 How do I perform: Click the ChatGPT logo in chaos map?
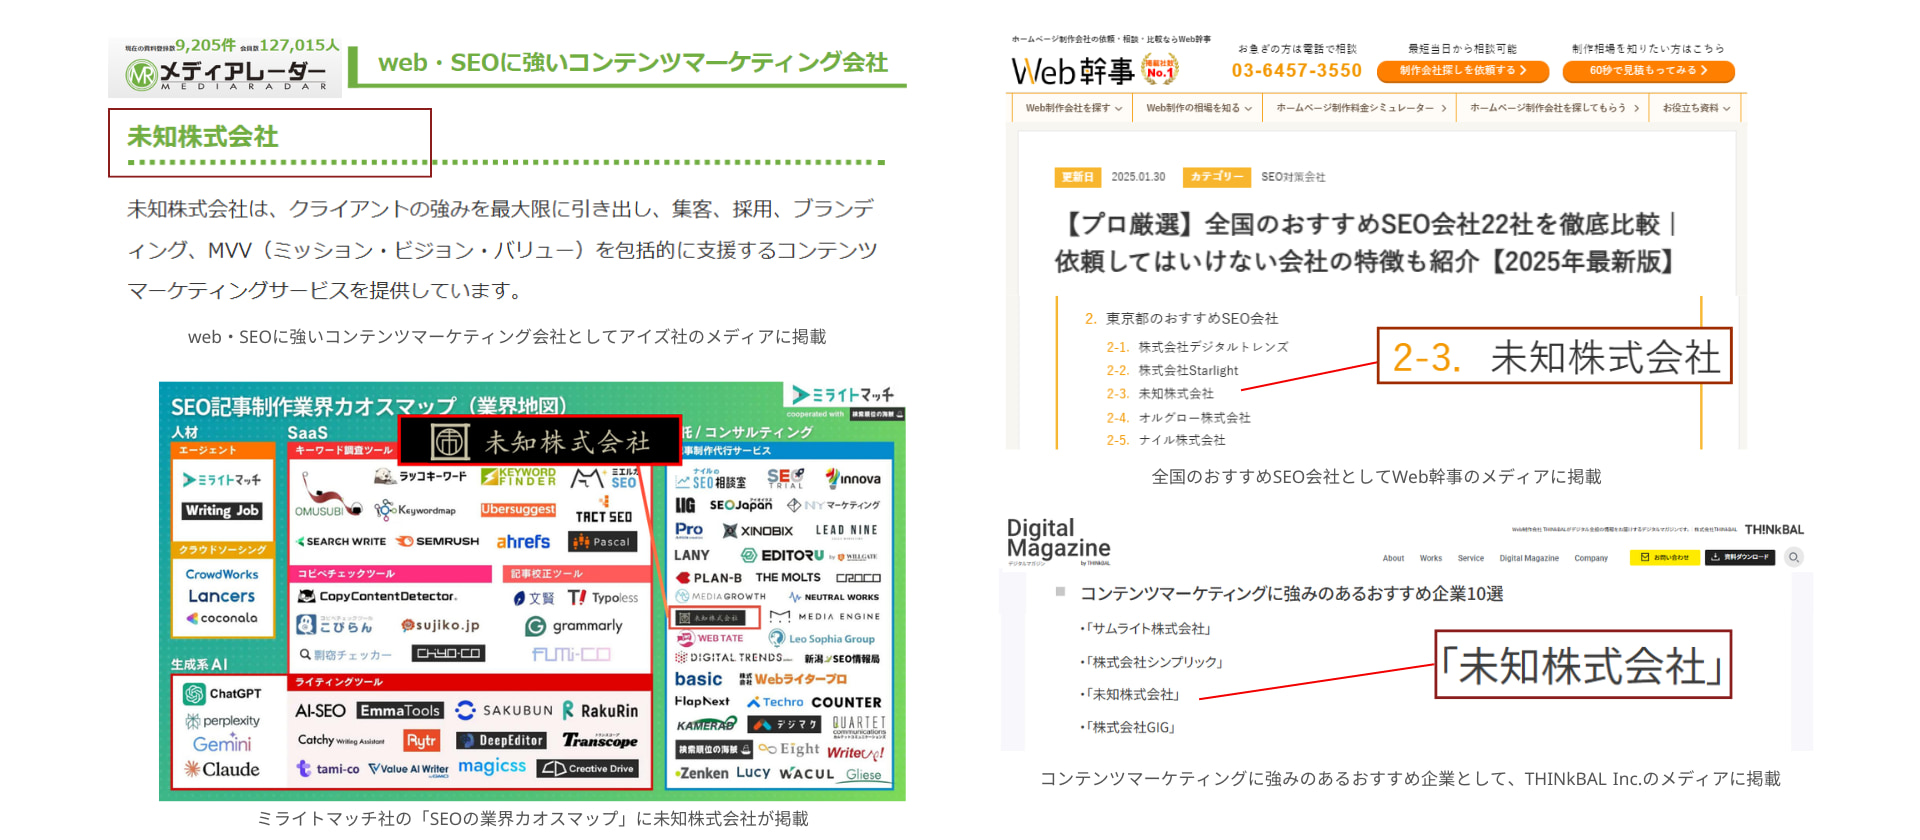pos(222,693)
